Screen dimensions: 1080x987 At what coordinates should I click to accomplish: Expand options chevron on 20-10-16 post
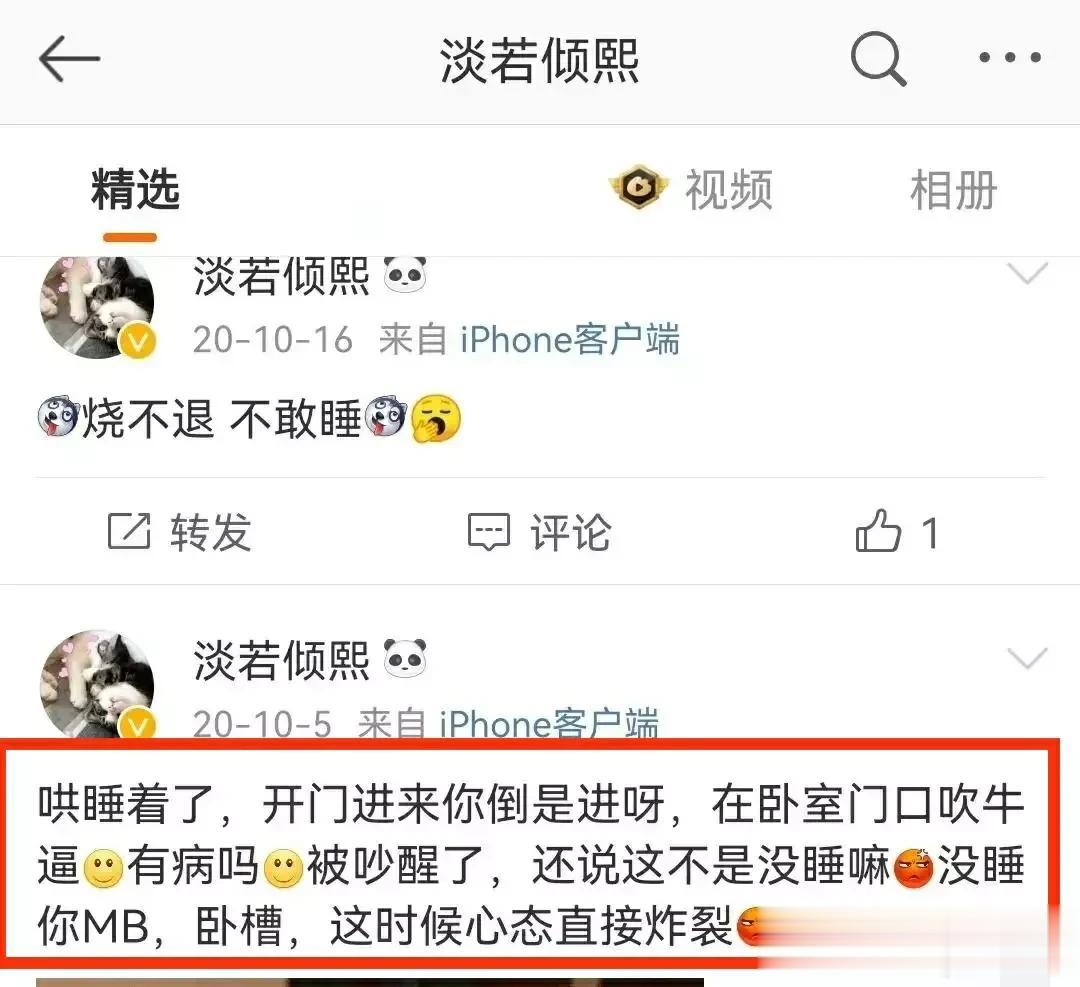pyautogui.click(x=1027, y=273)
